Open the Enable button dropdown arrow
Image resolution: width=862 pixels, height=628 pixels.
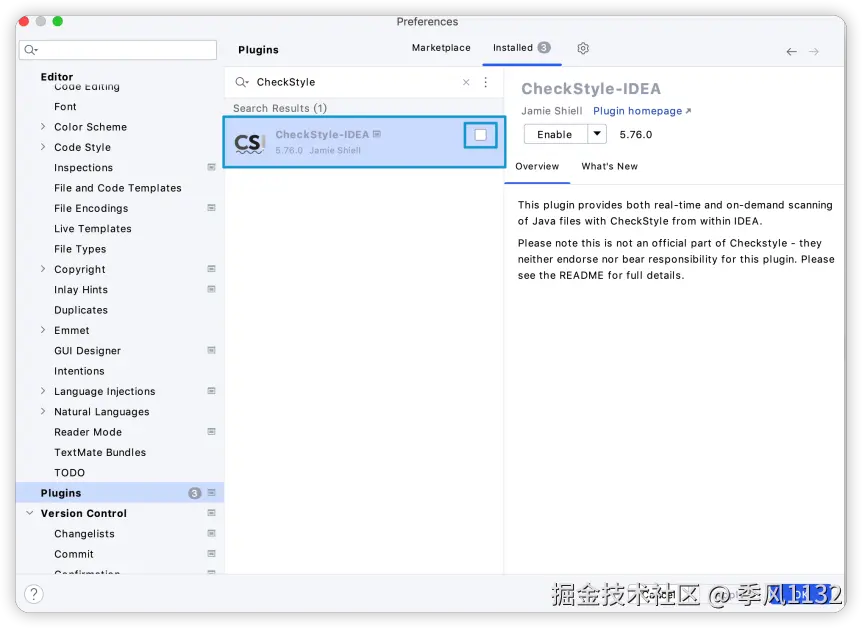597,134
